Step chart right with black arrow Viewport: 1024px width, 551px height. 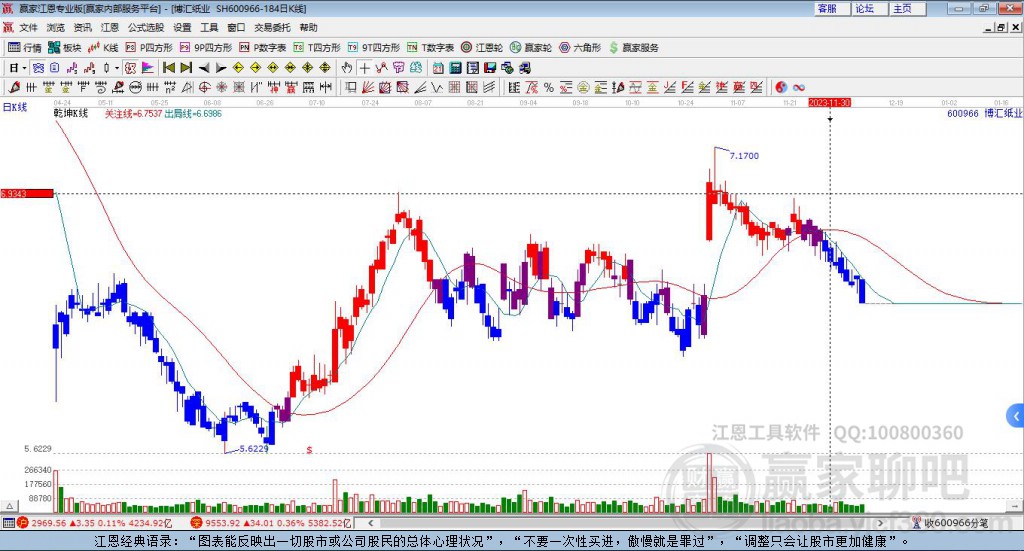pos(221,68)
